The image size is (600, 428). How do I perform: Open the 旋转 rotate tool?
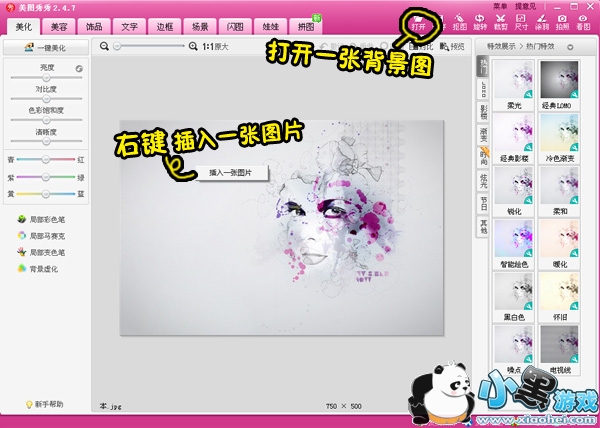(x=480, y=23)
